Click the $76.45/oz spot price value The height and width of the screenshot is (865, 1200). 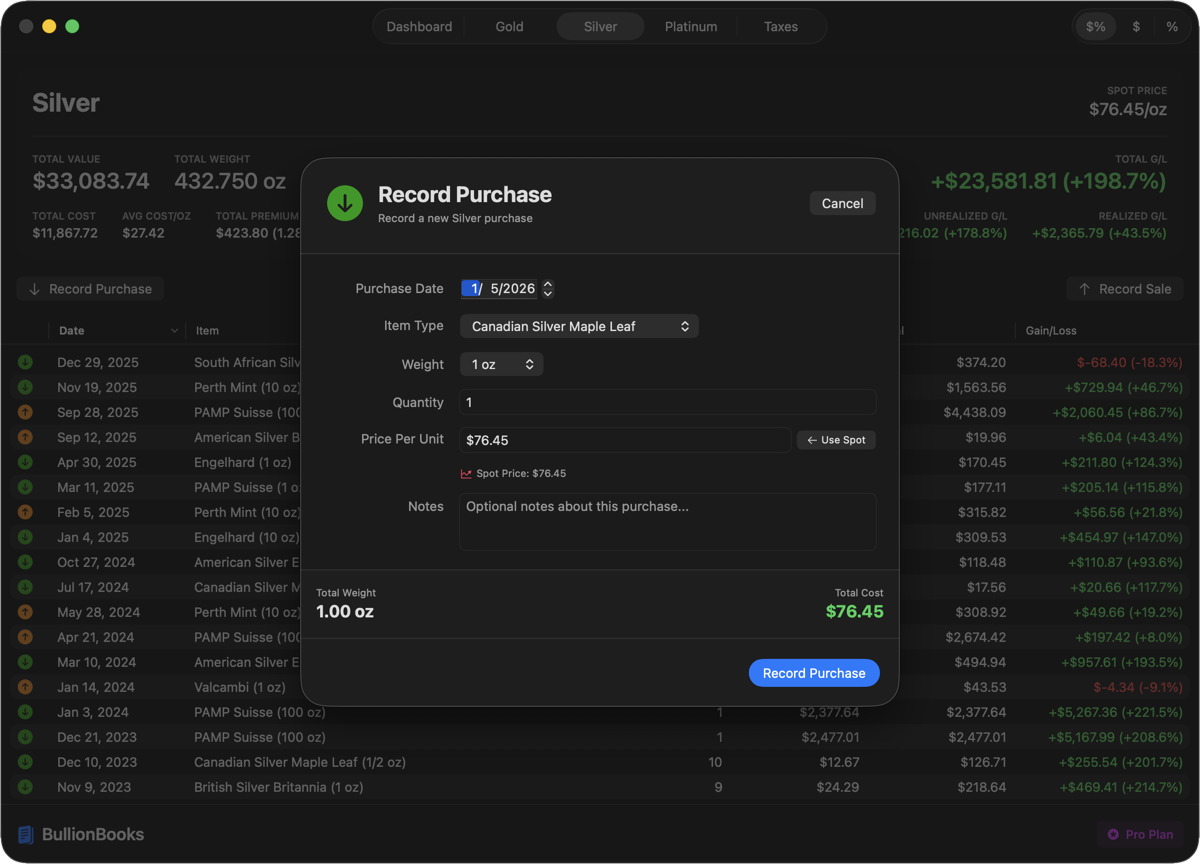(x=1128, y=109)
